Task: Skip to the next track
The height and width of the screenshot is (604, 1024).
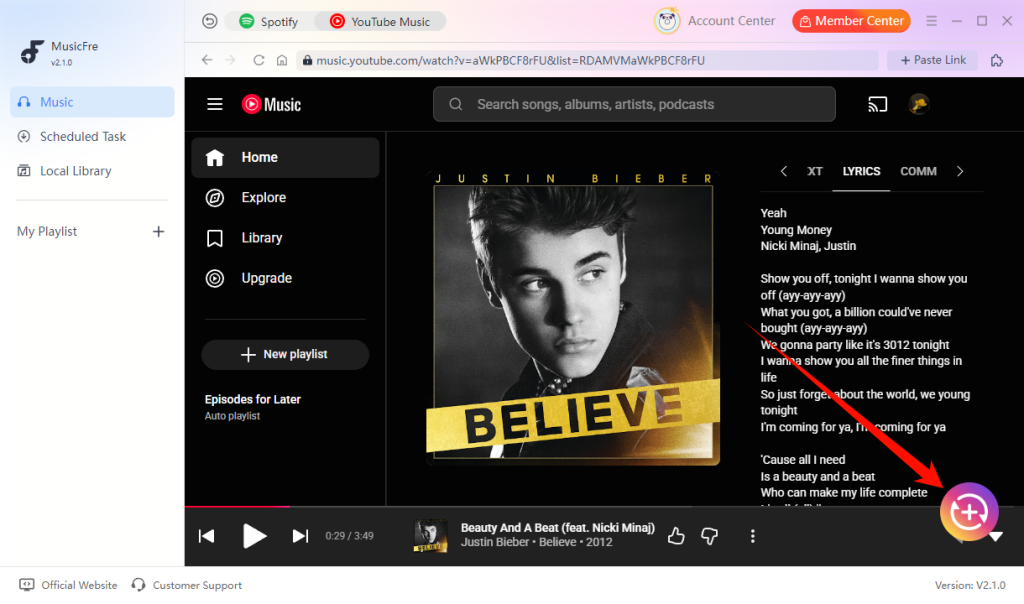Action: (x=300, y=536)
